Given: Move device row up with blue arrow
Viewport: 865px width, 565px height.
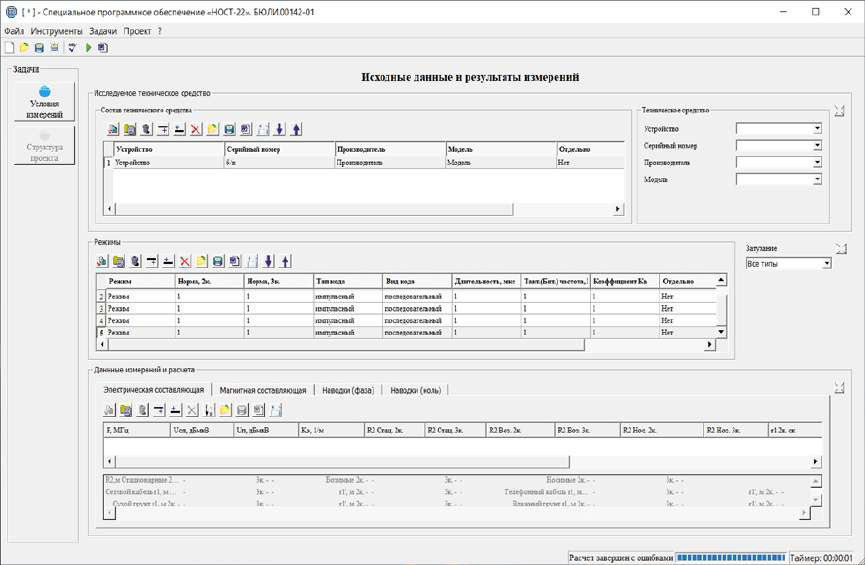Looking at the screenshot, I should pos(296,130).
